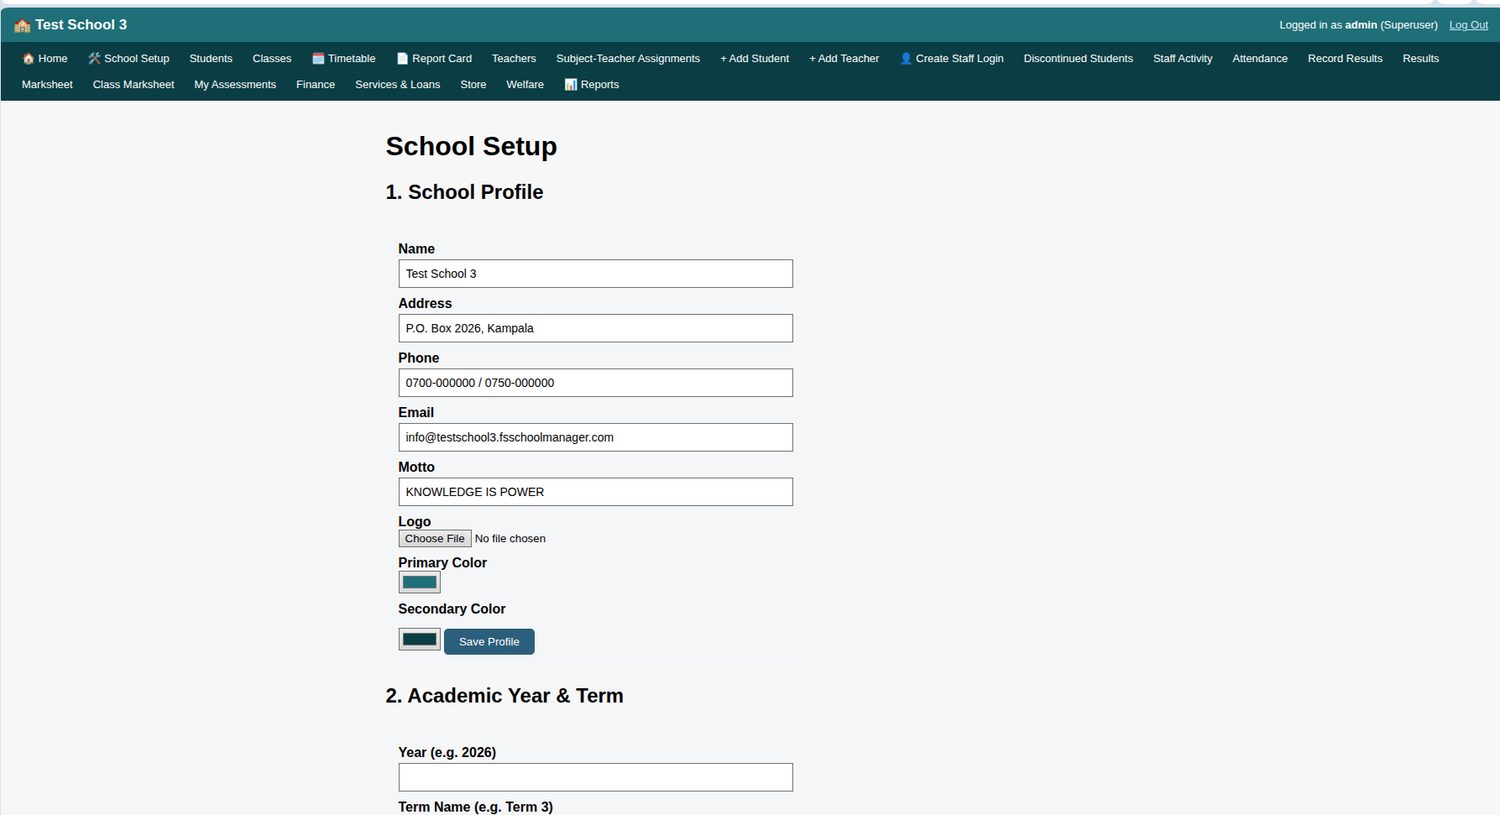Click the Create Staff Login person icon
This screenshot has width=1500, height=815.
906,59
